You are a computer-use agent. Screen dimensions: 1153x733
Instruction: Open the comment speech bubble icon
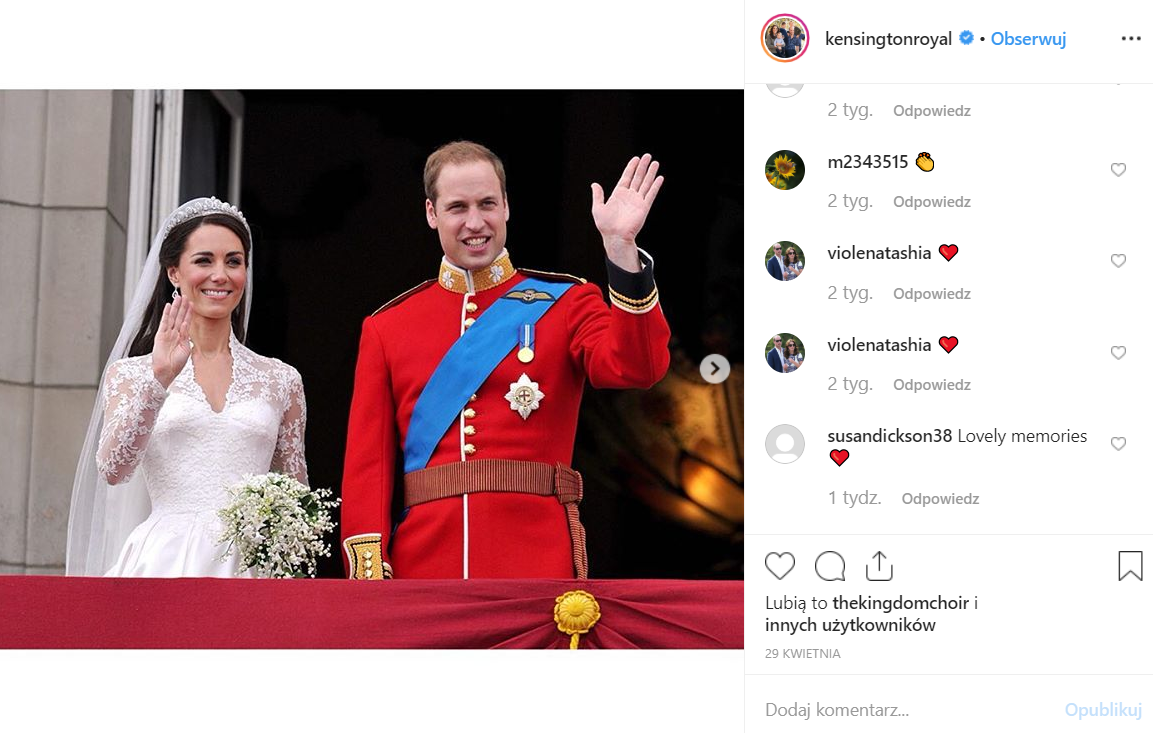click(x=830, y=566)
